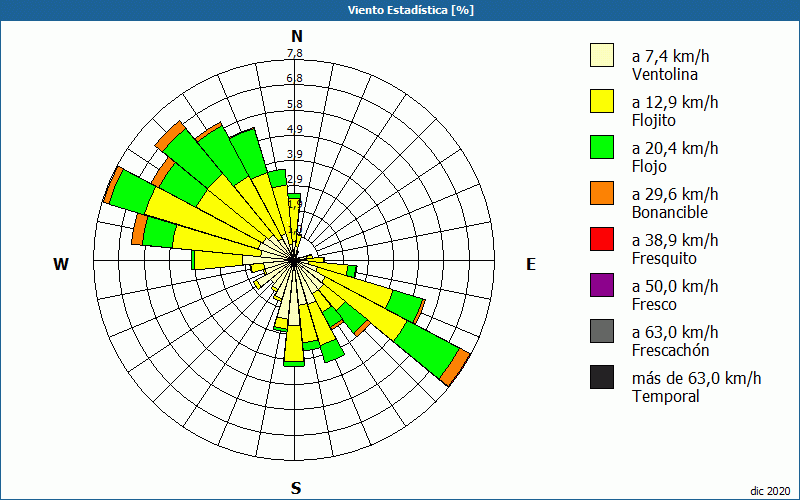Image resolution: width=800 pixels, height=500 pixels.
Task: Click the Flojo green color swatch
Action: [602, 147]
